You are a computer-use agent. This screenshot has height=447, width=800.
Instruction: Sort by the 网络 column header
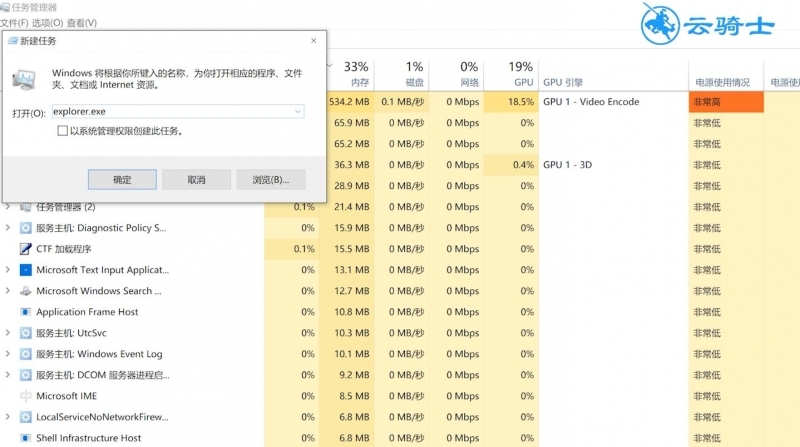click(x=456, y=74)
